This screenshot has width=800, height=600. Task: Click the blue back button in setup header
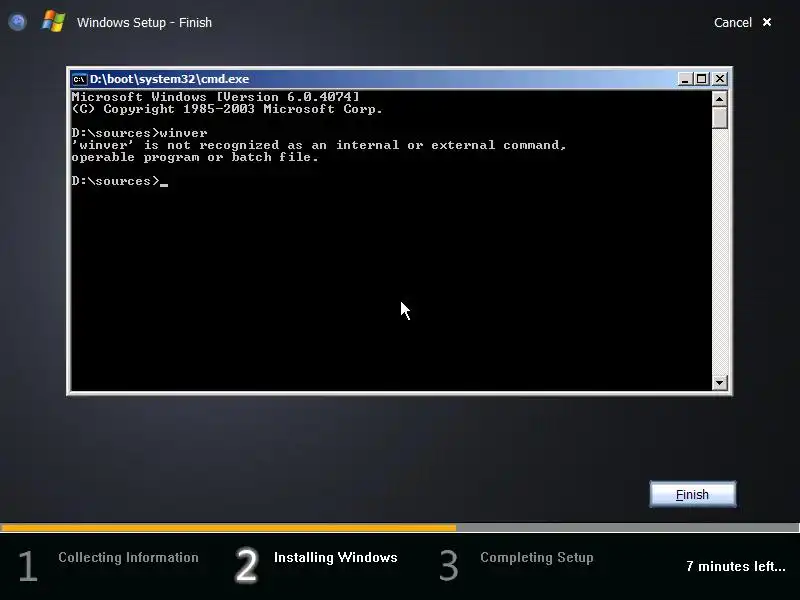coord(17,22)
